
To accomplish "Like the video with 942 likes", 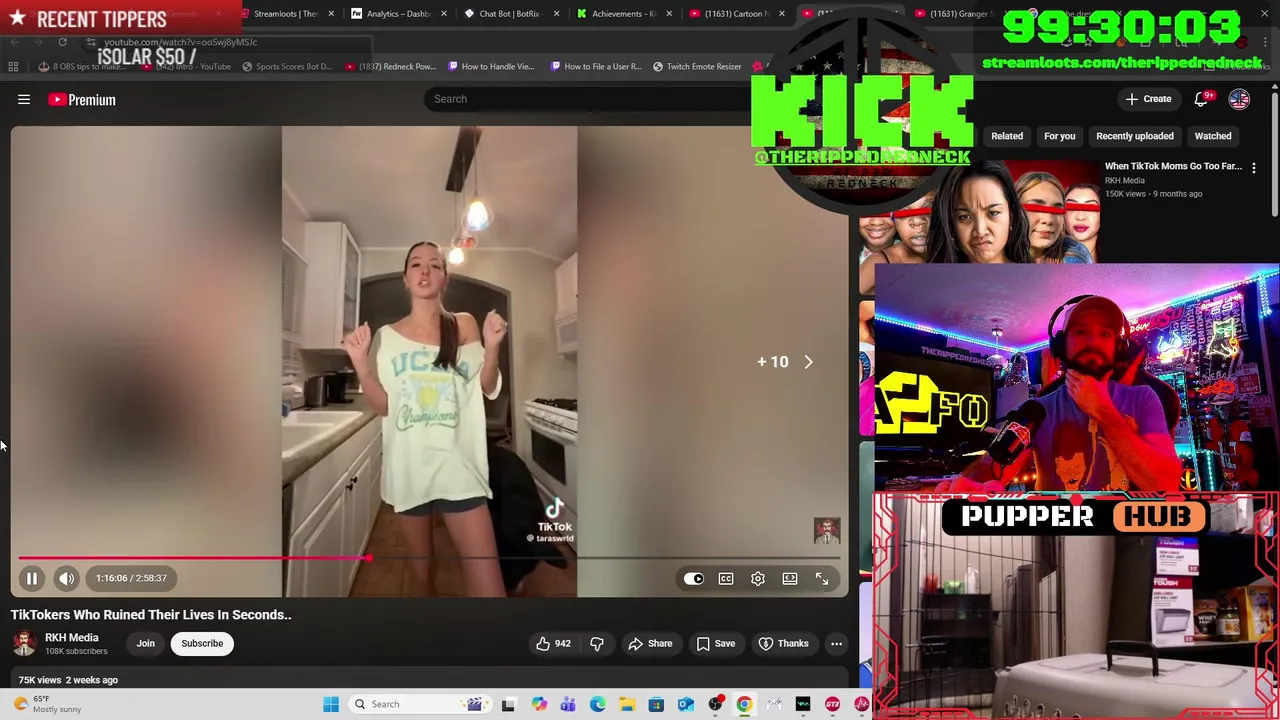I will click(553, 643).
